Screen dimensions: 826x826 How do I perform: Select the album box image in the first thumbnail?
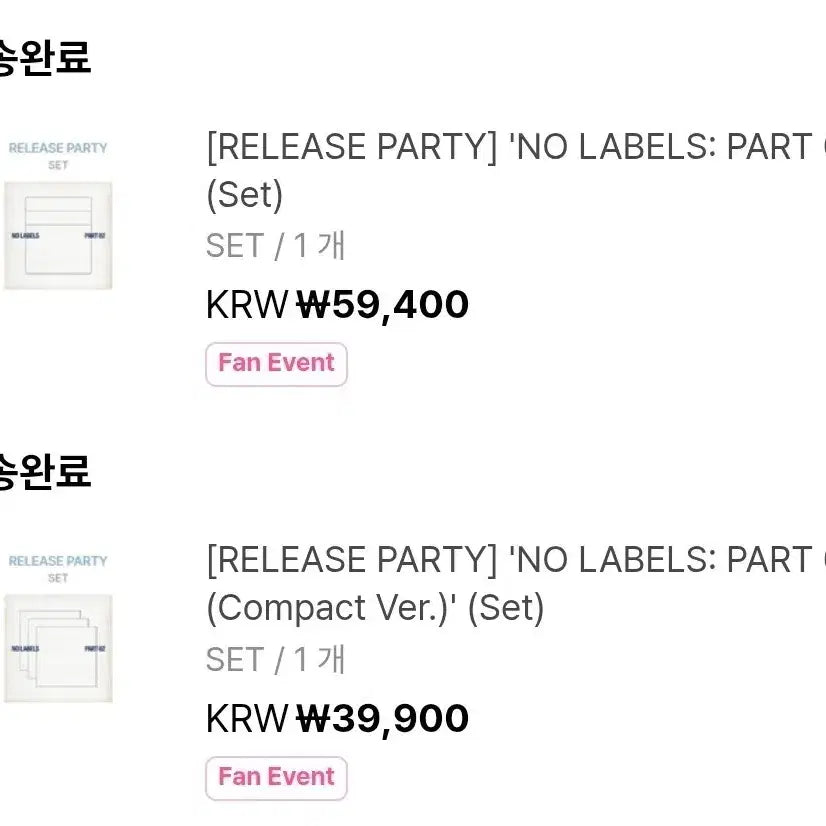[x=58, y=235]
